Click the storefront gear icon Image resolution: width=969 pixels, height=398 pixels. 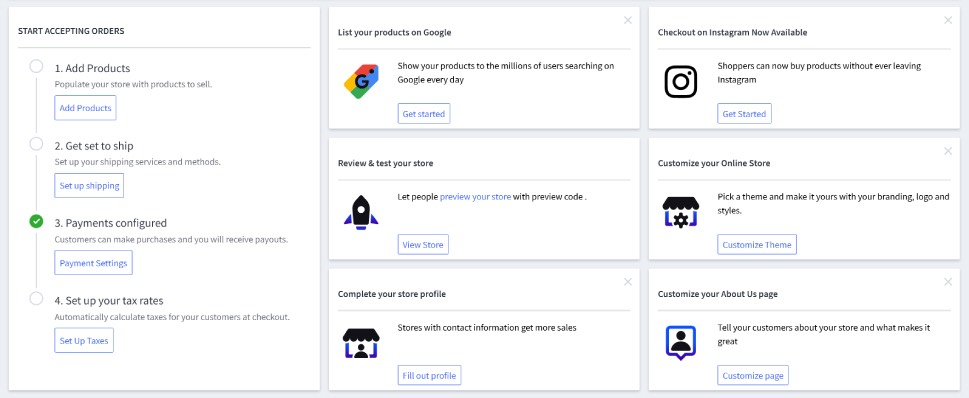pyautogui.click(x=680, y=212)
